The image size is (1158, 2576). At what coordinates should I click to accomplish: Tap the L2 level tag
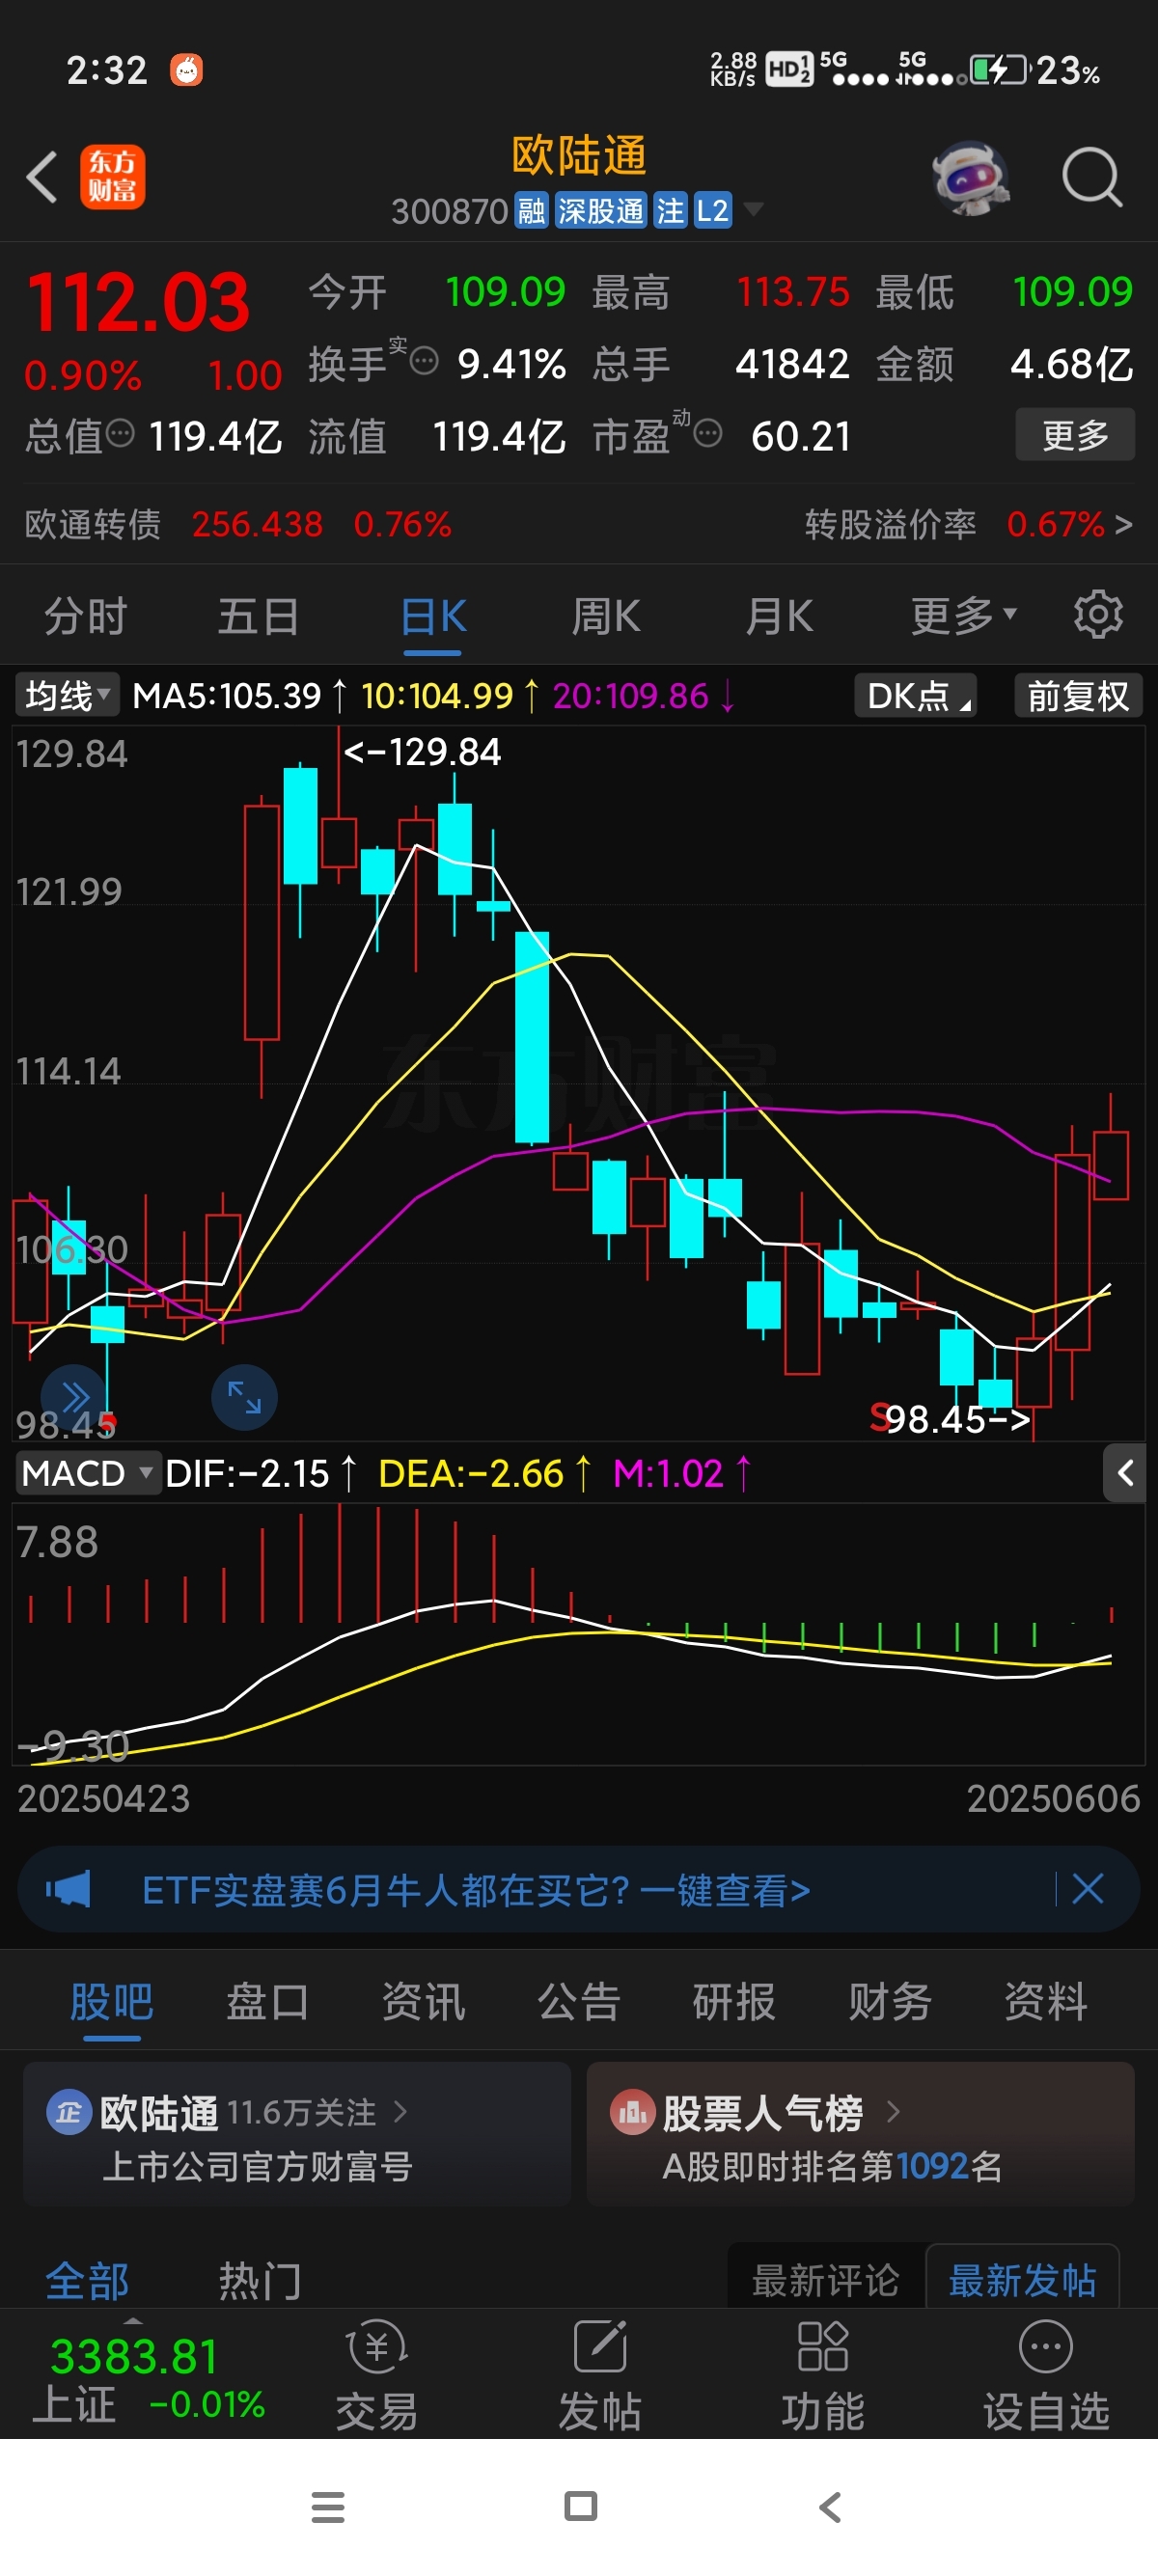[712, 211]
